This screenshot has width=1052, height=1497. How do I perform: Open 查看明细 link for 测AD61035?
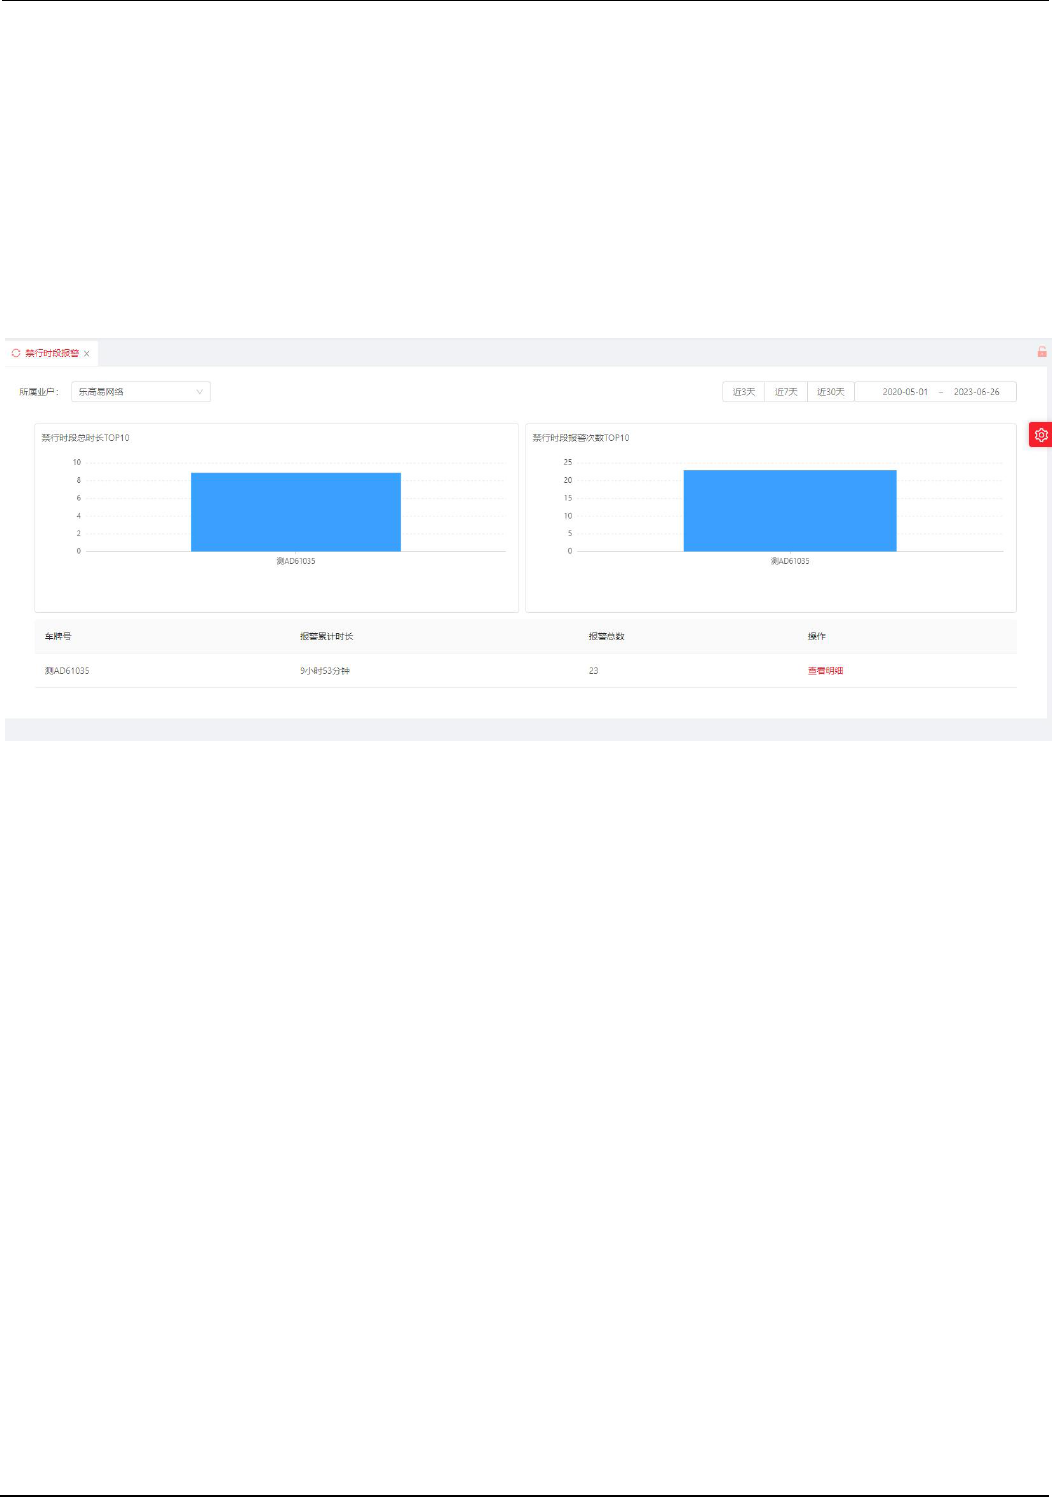pos(826,671)
